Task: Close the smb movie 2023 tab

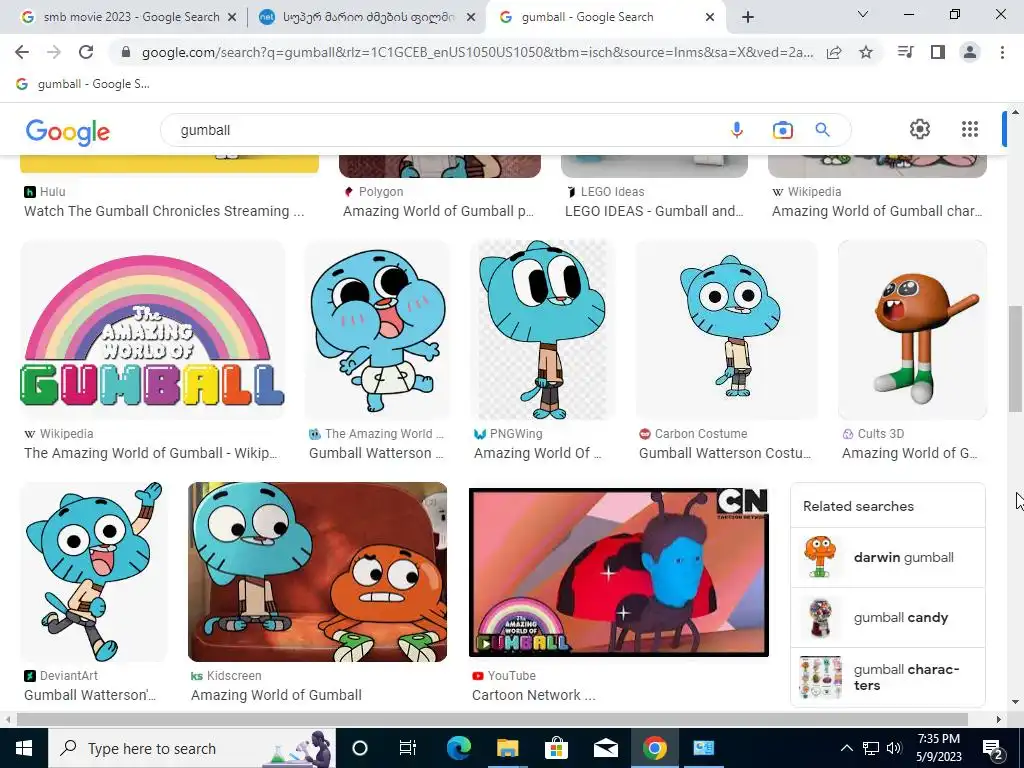Action: [x=232, y=18]
